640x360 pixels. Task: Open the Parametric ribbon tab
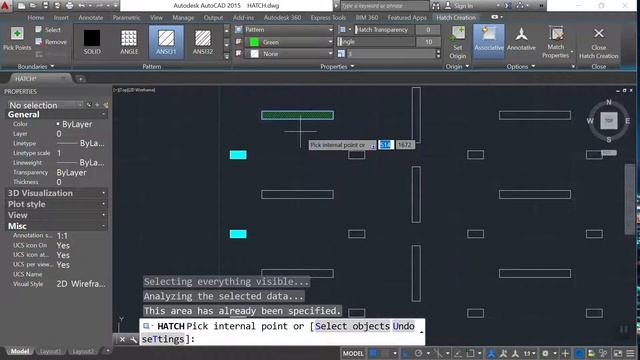pyautogui.click(x=126, y=18)
